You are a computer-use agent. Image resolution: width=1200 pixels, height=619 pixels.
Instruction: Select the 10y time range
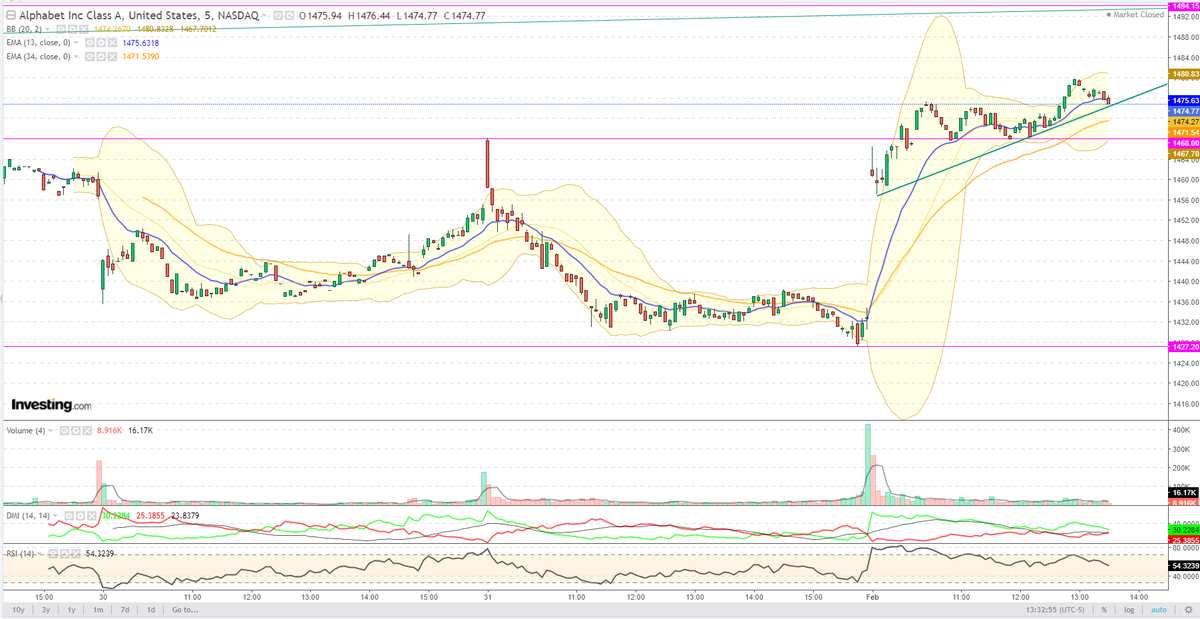click(19, 610)
